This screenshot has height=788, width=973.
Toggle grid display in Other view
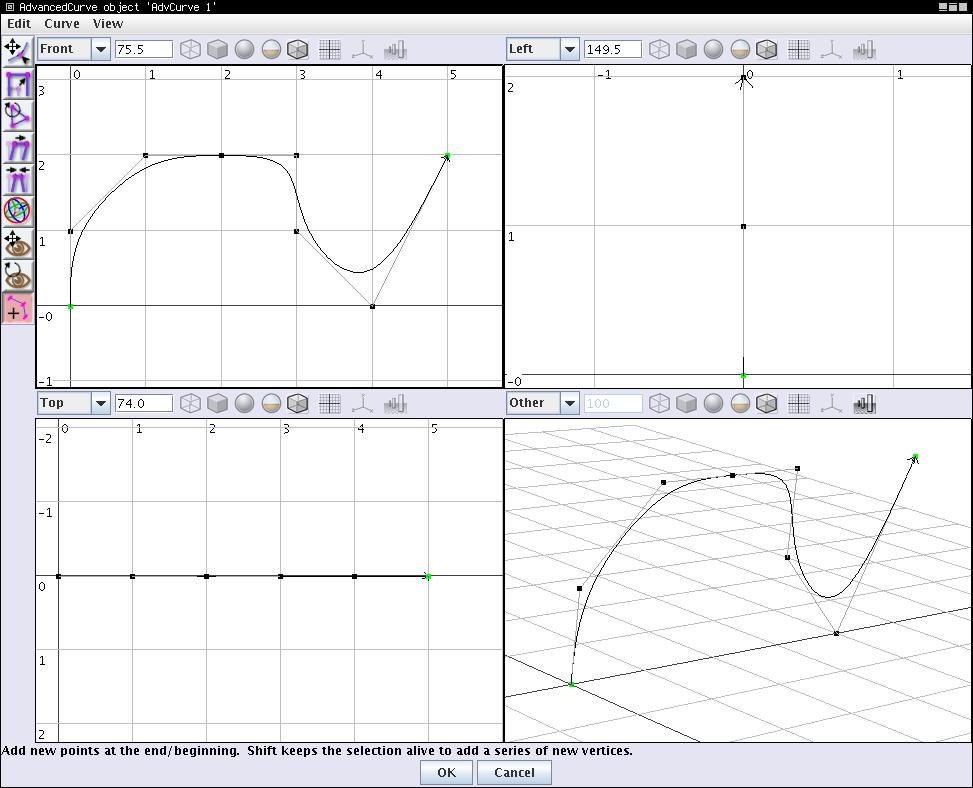coord(799,404)
